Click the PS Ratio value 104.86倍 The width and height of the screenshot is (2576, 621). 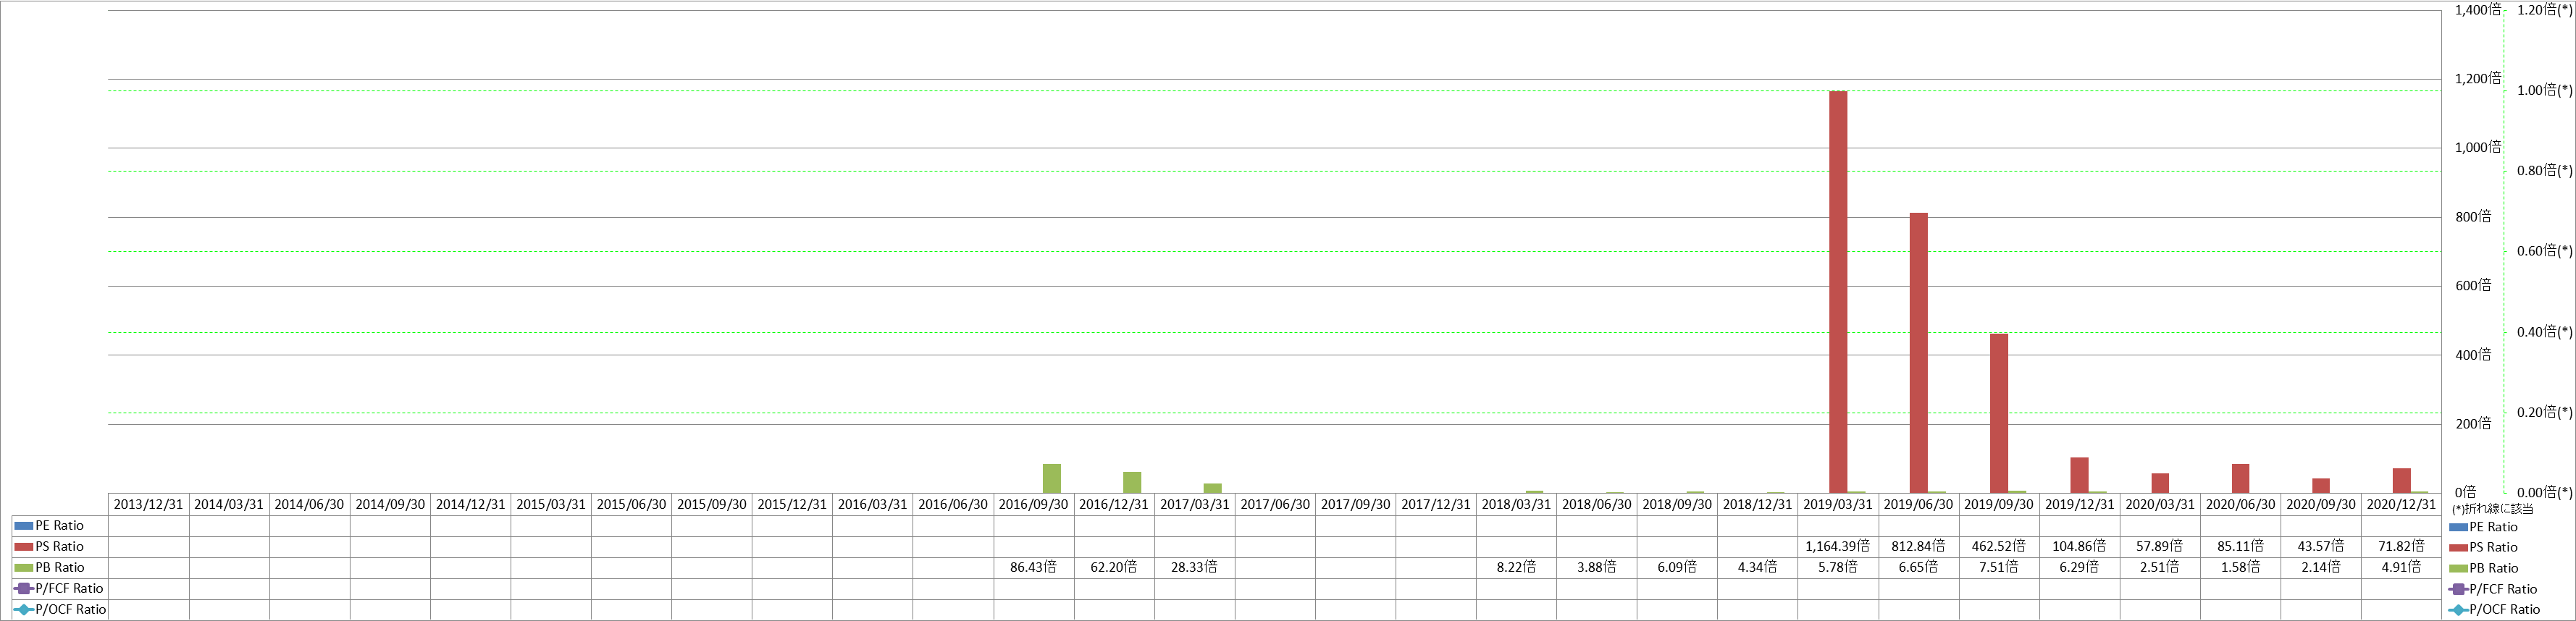[2079, 546]
